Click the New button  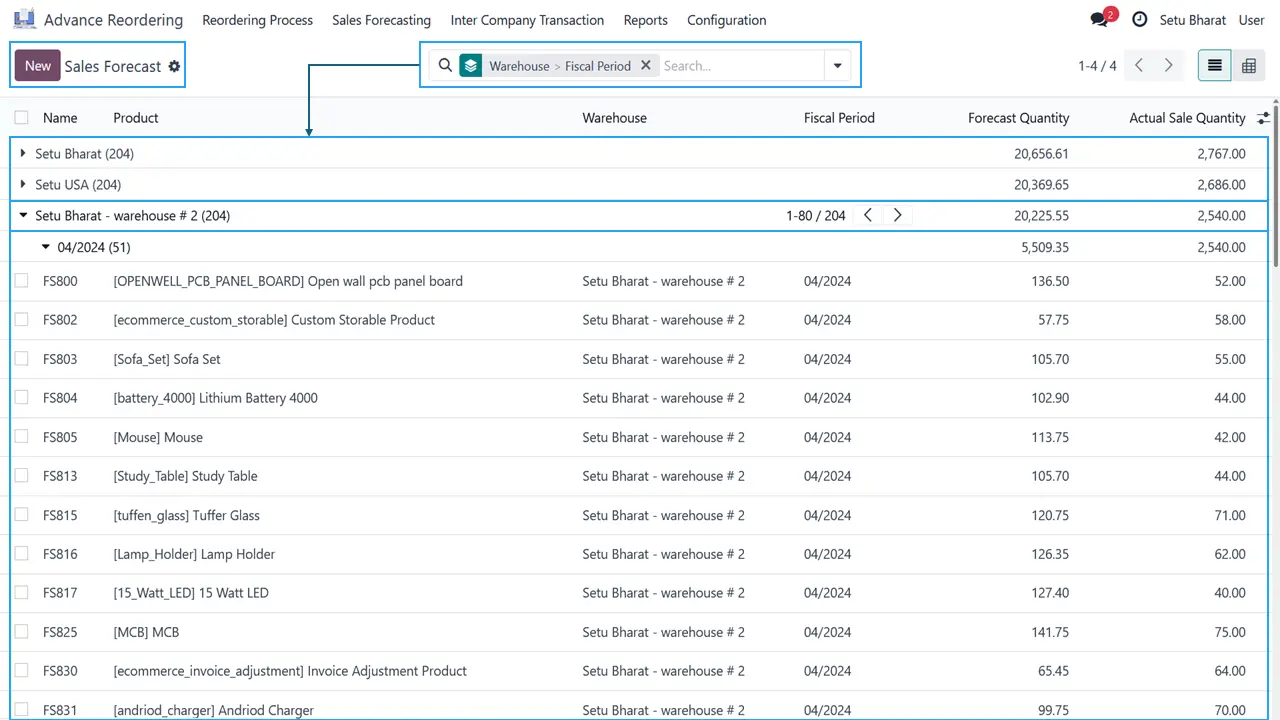coord(38,66)
